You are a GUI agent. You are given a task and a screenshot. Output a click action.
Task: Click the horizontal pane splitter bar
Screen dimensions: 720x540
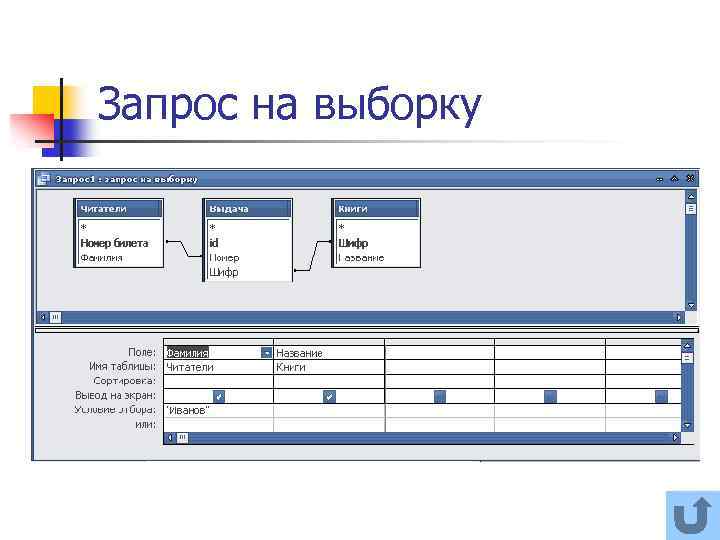point(367,330)
